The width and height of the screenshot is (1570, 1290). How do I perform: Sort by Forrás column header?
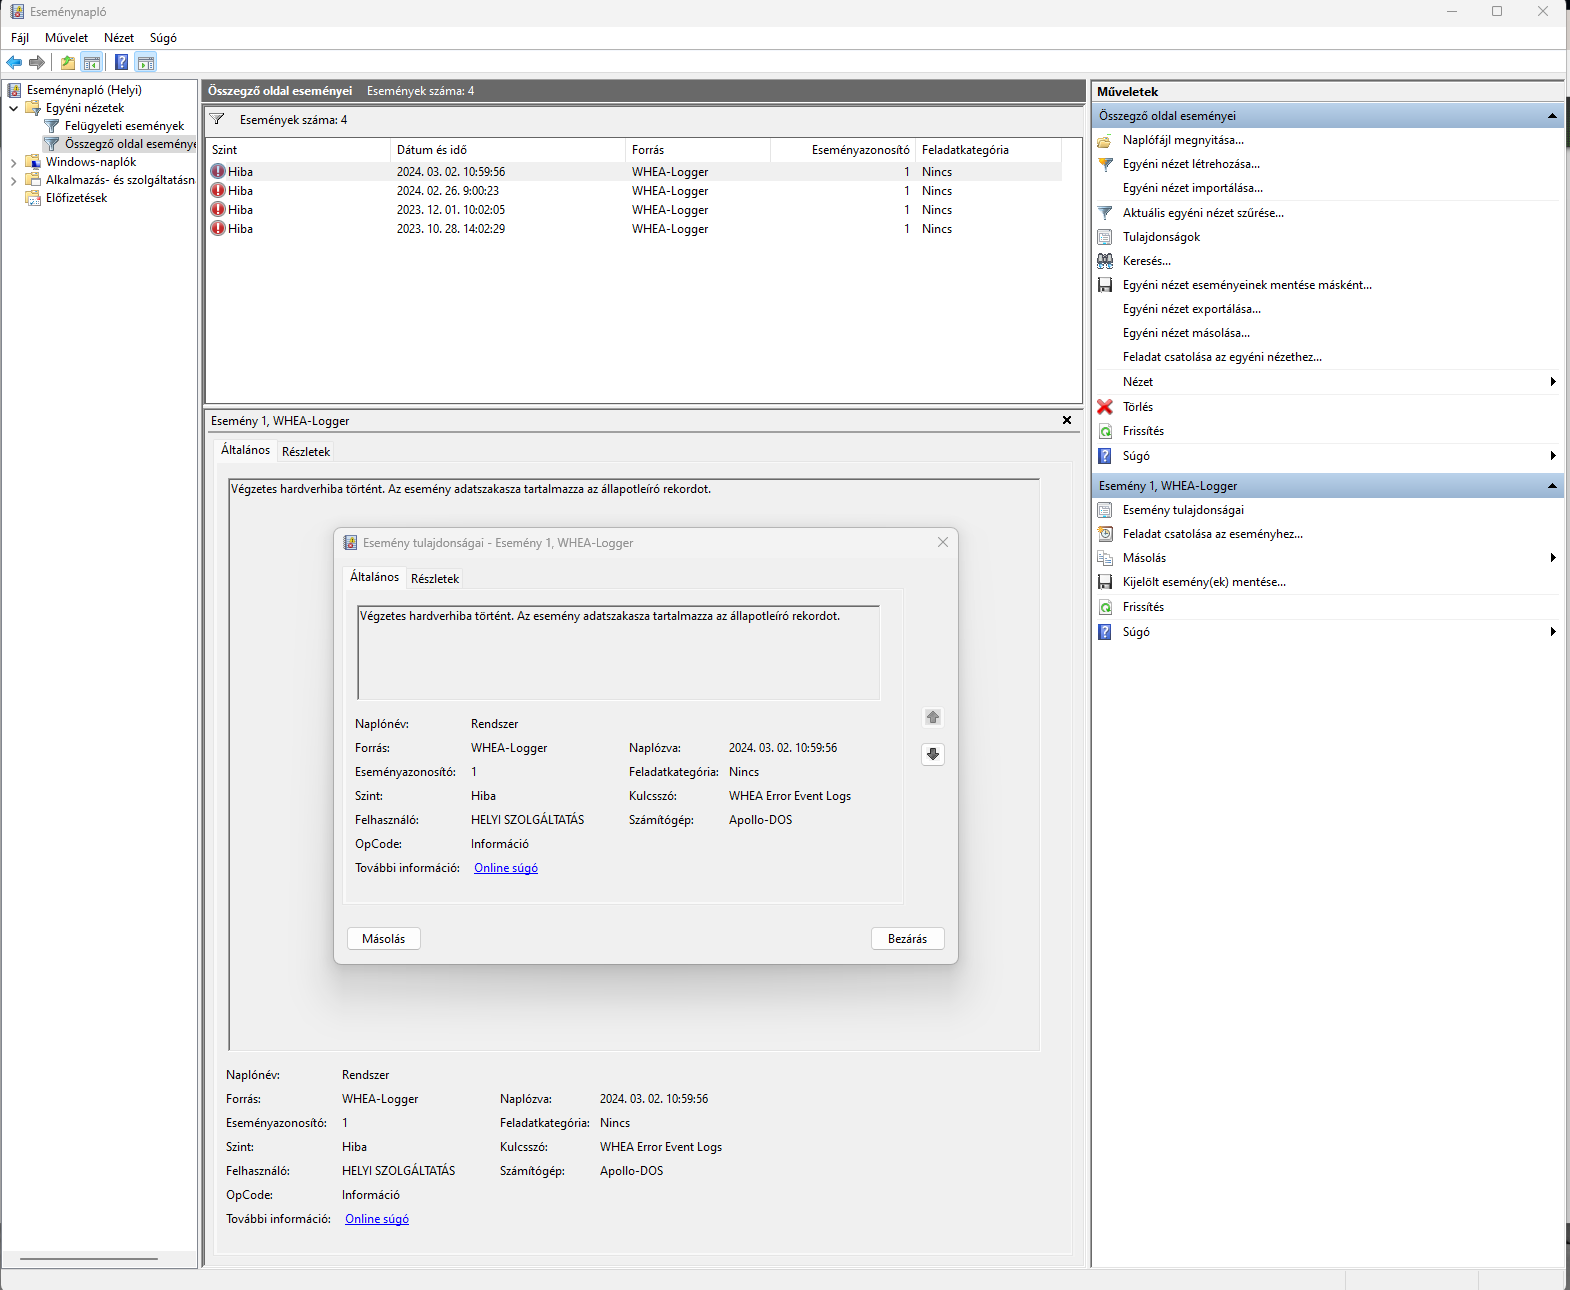[x=698, y=150]
